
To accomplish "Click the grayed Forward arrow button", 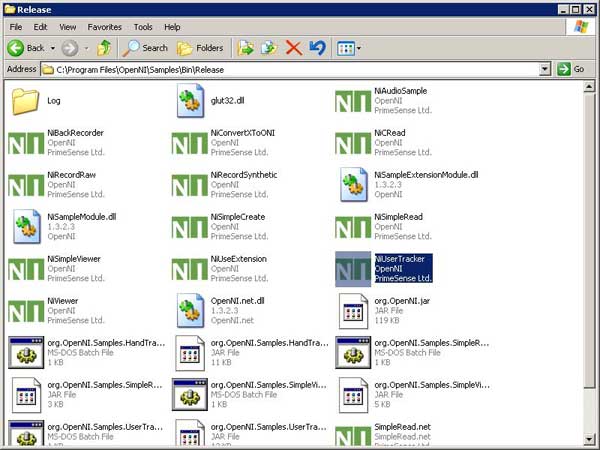I will pos(70,48).
